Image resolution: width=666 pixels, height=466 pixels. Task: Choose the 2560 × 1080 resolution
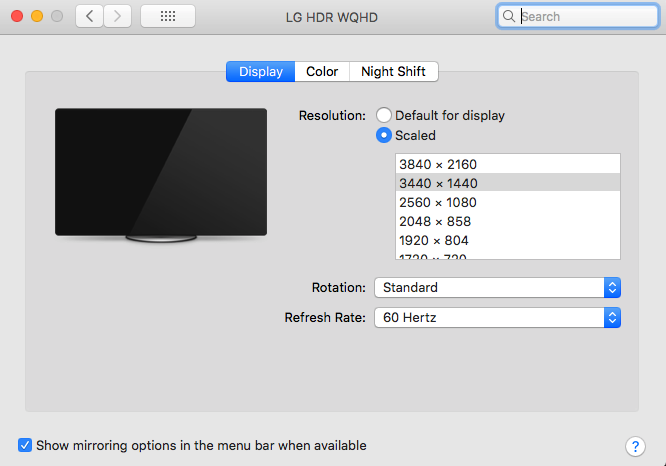pos(508,202)
